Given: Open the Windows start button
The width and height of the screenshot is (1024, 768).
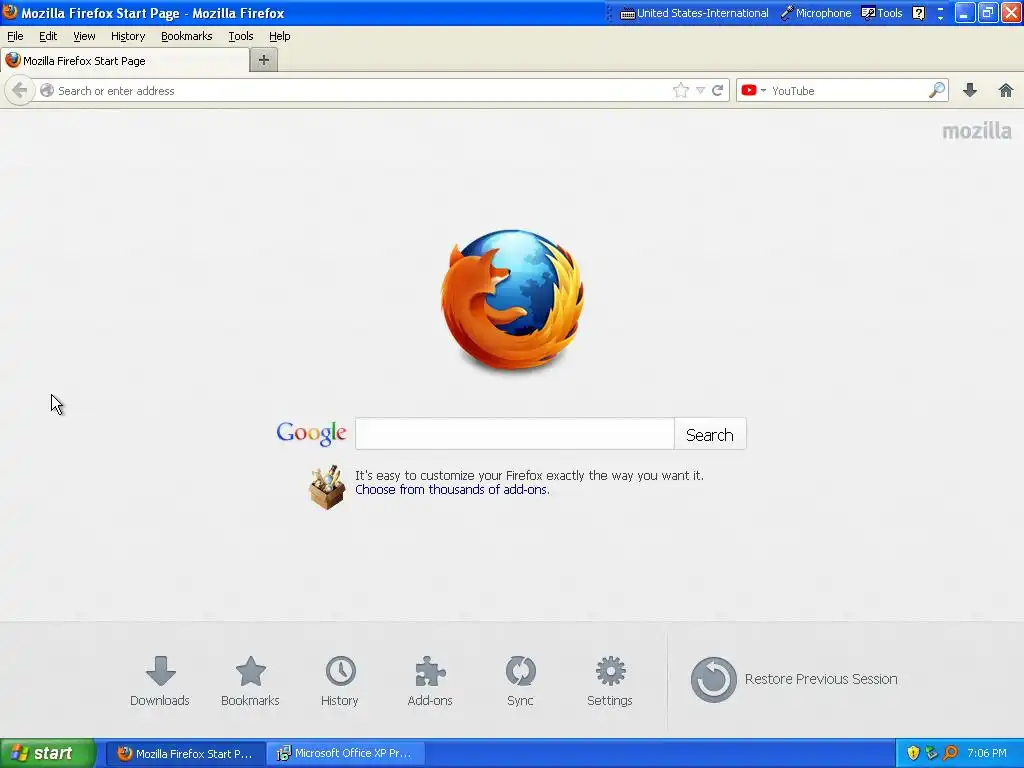Looking at the screenshot, I should click(x=47, y=753).
